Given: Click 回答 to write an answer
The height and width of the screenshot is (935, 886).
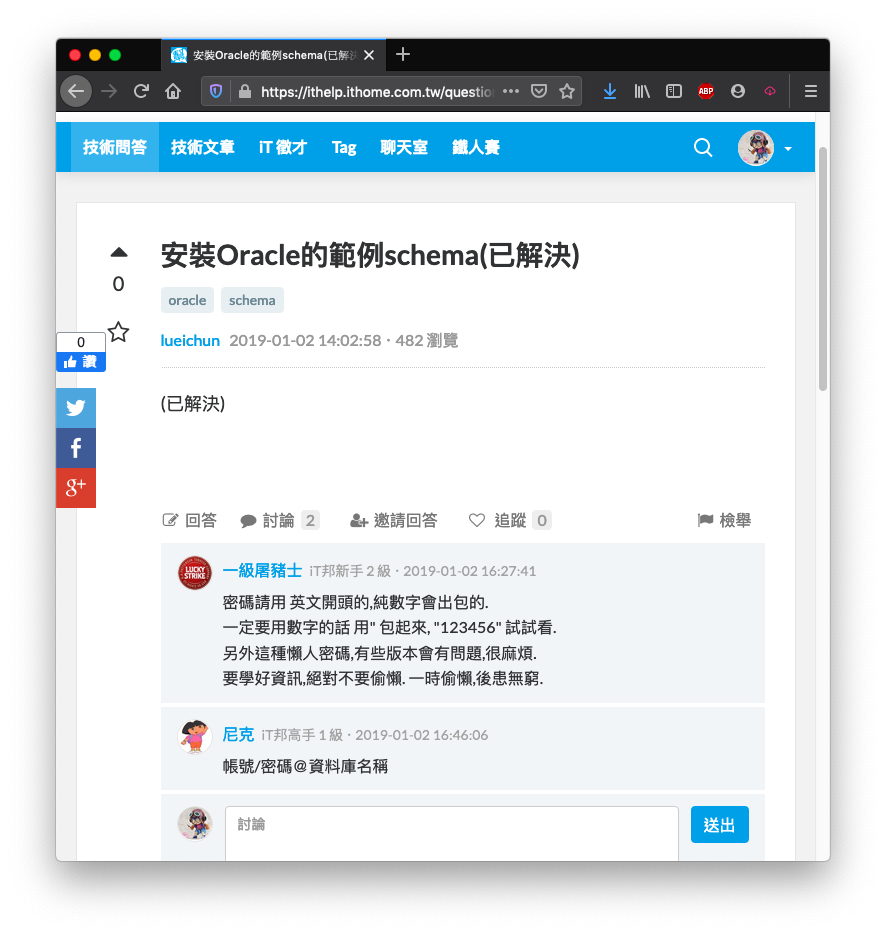Looking at the screenshot, I should pyautogui.click(x=190, y=521).
